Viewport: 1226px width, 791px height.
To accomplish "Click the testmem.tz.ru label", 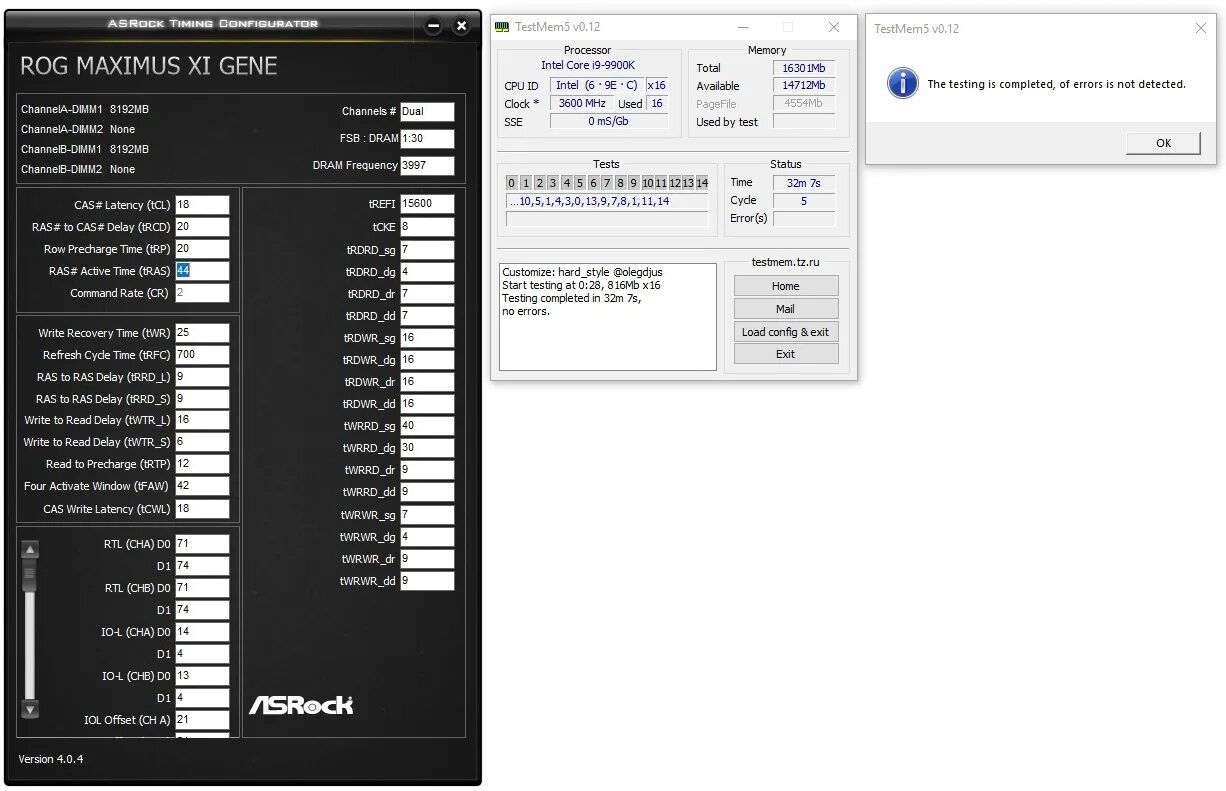I will pyautogui.click(x=785, y=262).
